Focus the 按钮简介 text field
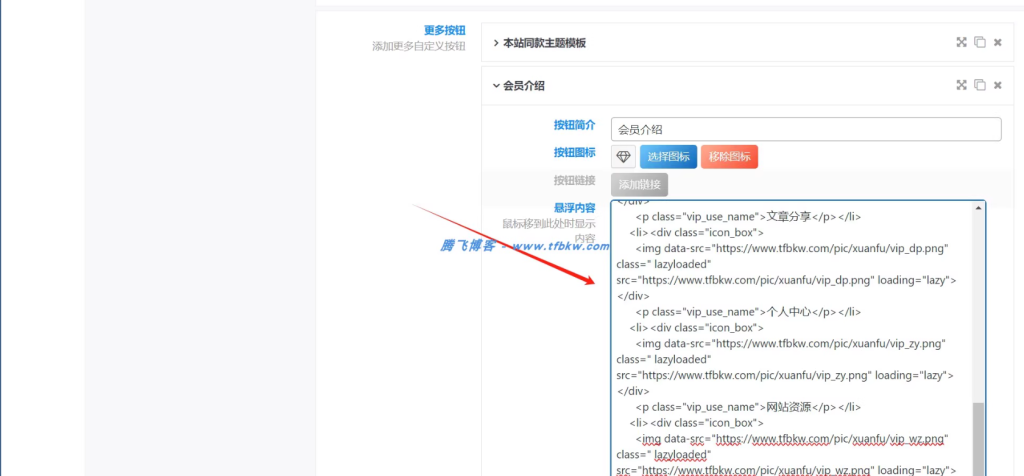 [x=805, y=129]
